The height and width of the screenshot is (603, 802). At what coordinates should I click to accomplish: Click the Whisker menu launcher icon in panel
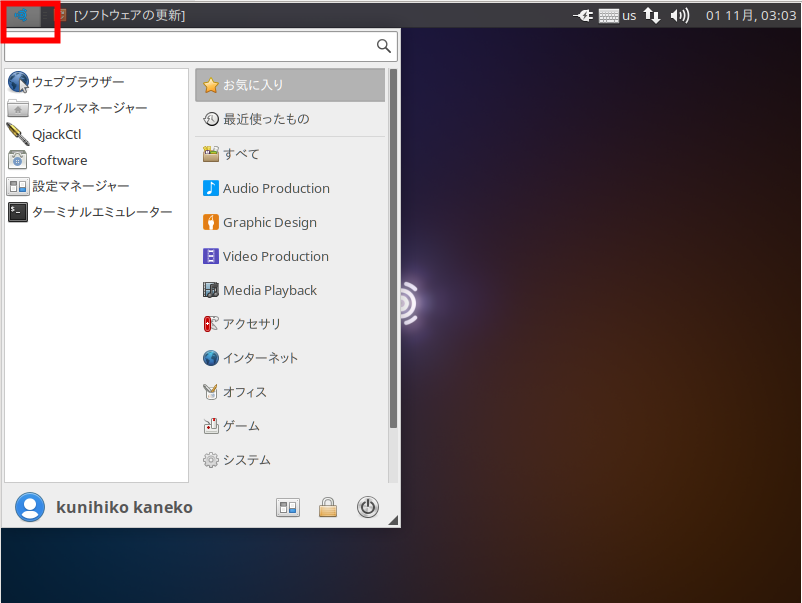pos(21,15)
